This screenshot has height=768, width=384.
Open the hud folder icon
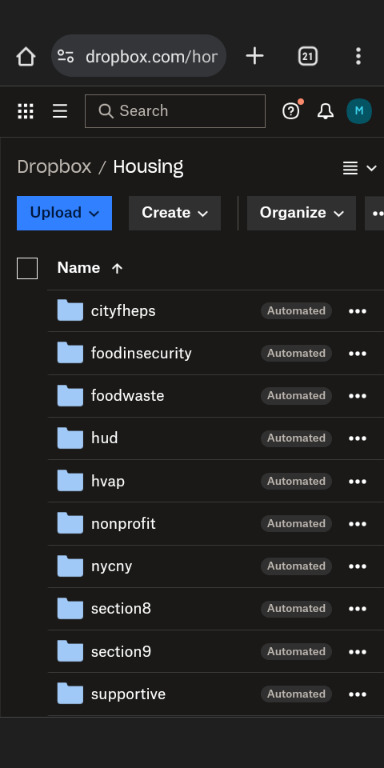[x=70, y=438]
